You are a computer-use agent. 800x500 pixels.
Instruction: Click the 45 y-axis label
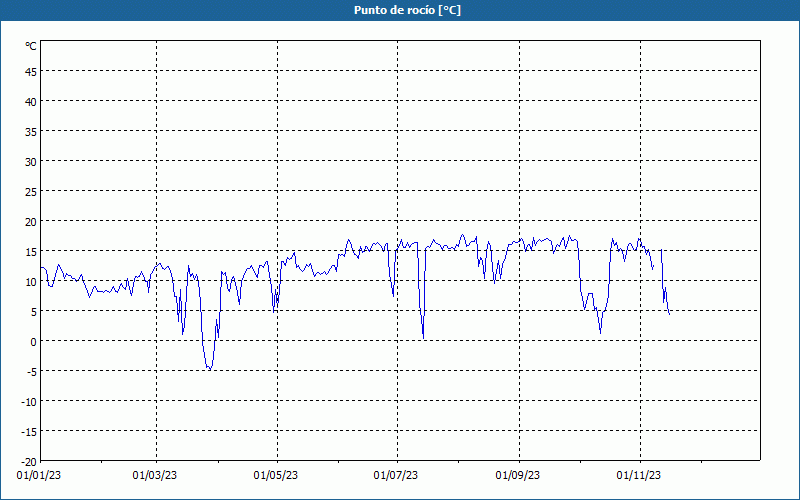pos(31,72)
